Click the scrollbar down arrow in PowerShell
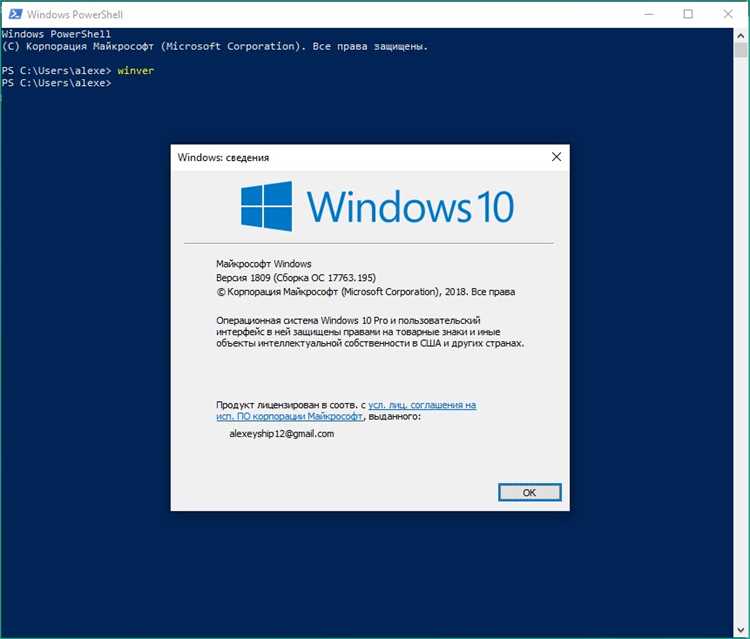Screen dimensions: 750x639 coord(740,630)
